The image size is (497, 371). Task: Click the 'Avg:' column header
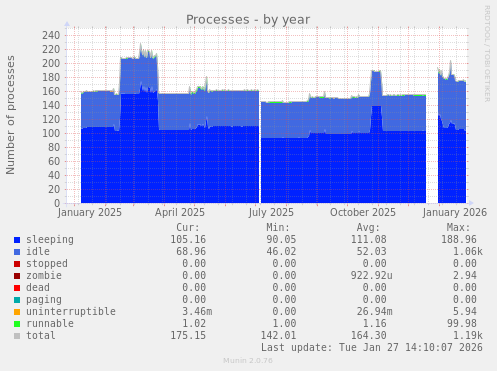click(368, 228)
